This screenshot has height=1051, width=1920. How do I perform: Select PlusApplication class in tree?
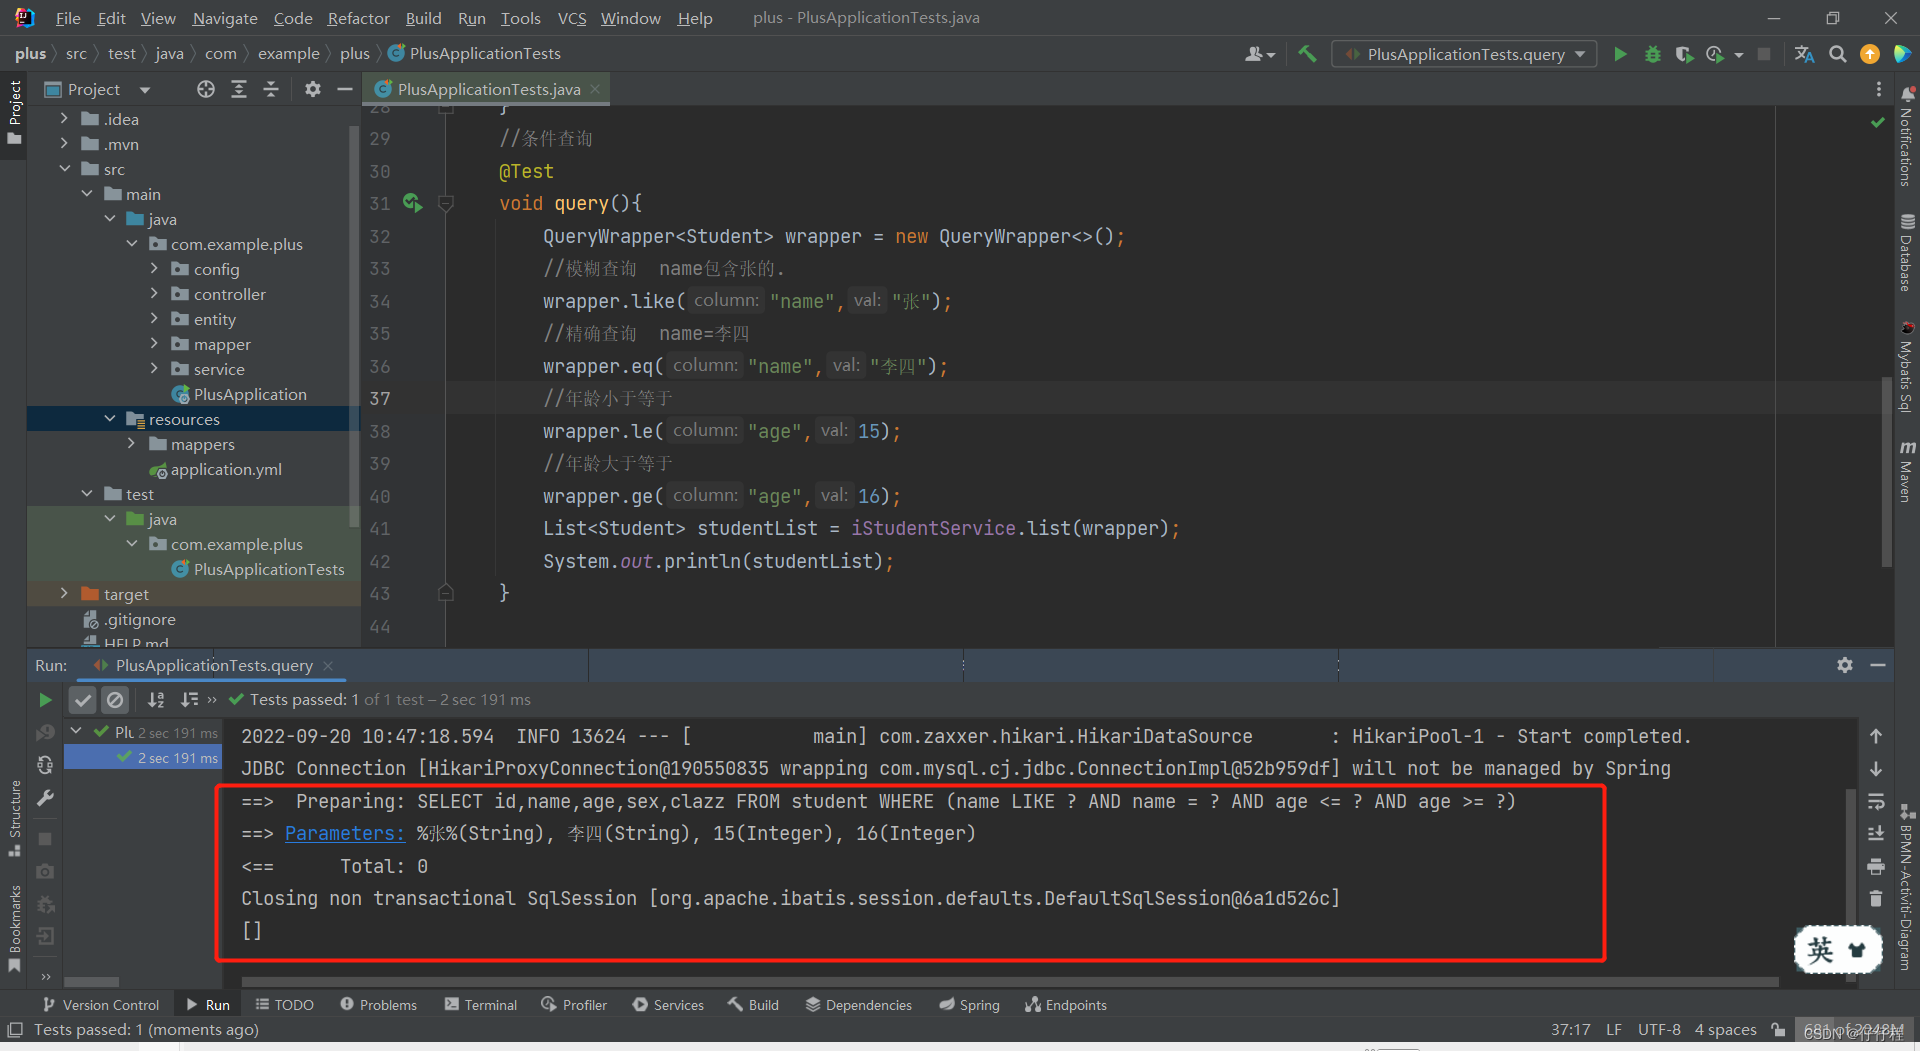(250, 394)
